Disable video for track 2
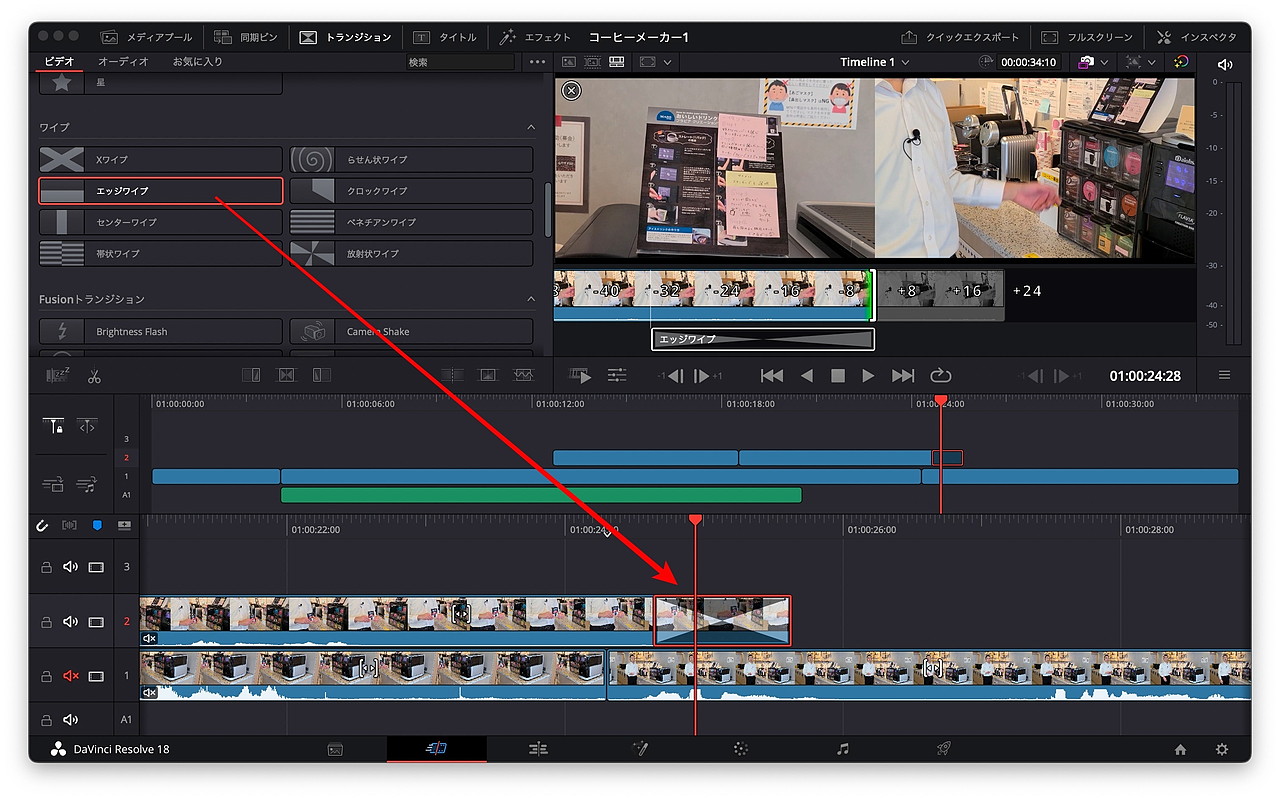Image resolution: width=1280 pixels, height=798 pixels. (x=96, y=622)
